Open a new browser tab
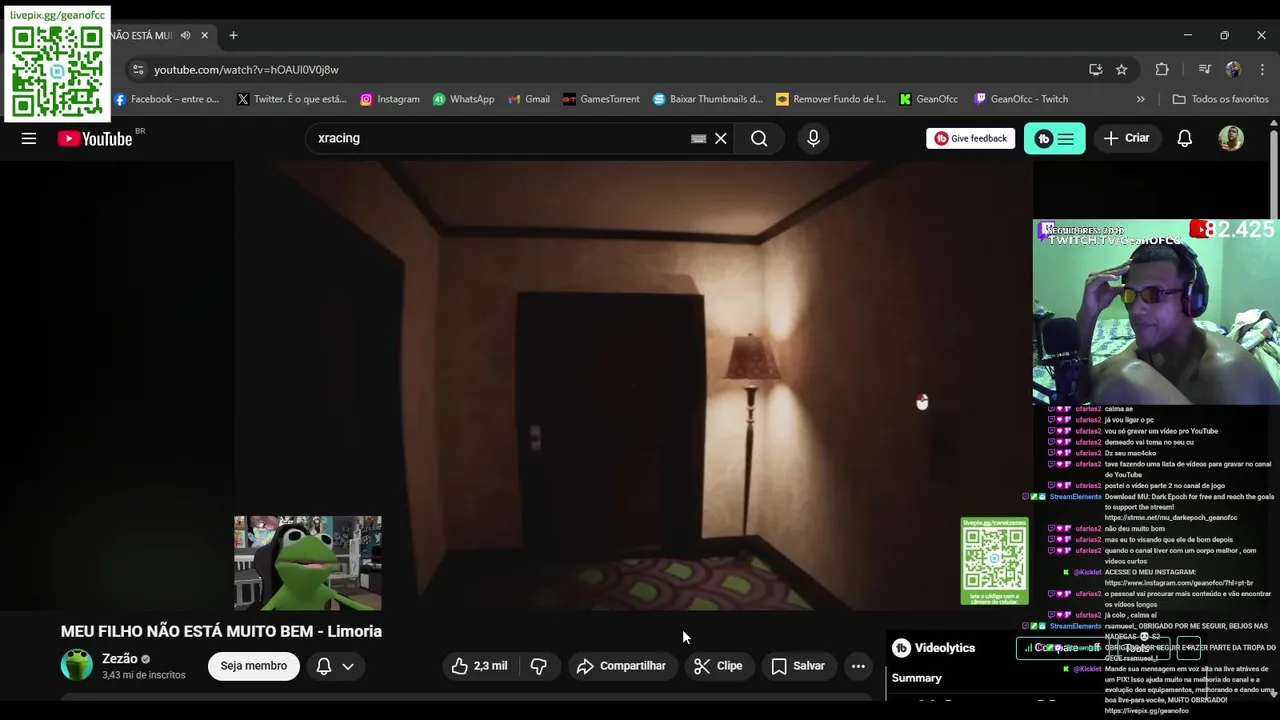1280x720 pixels. pyautogui.click(x=233, y=35)
